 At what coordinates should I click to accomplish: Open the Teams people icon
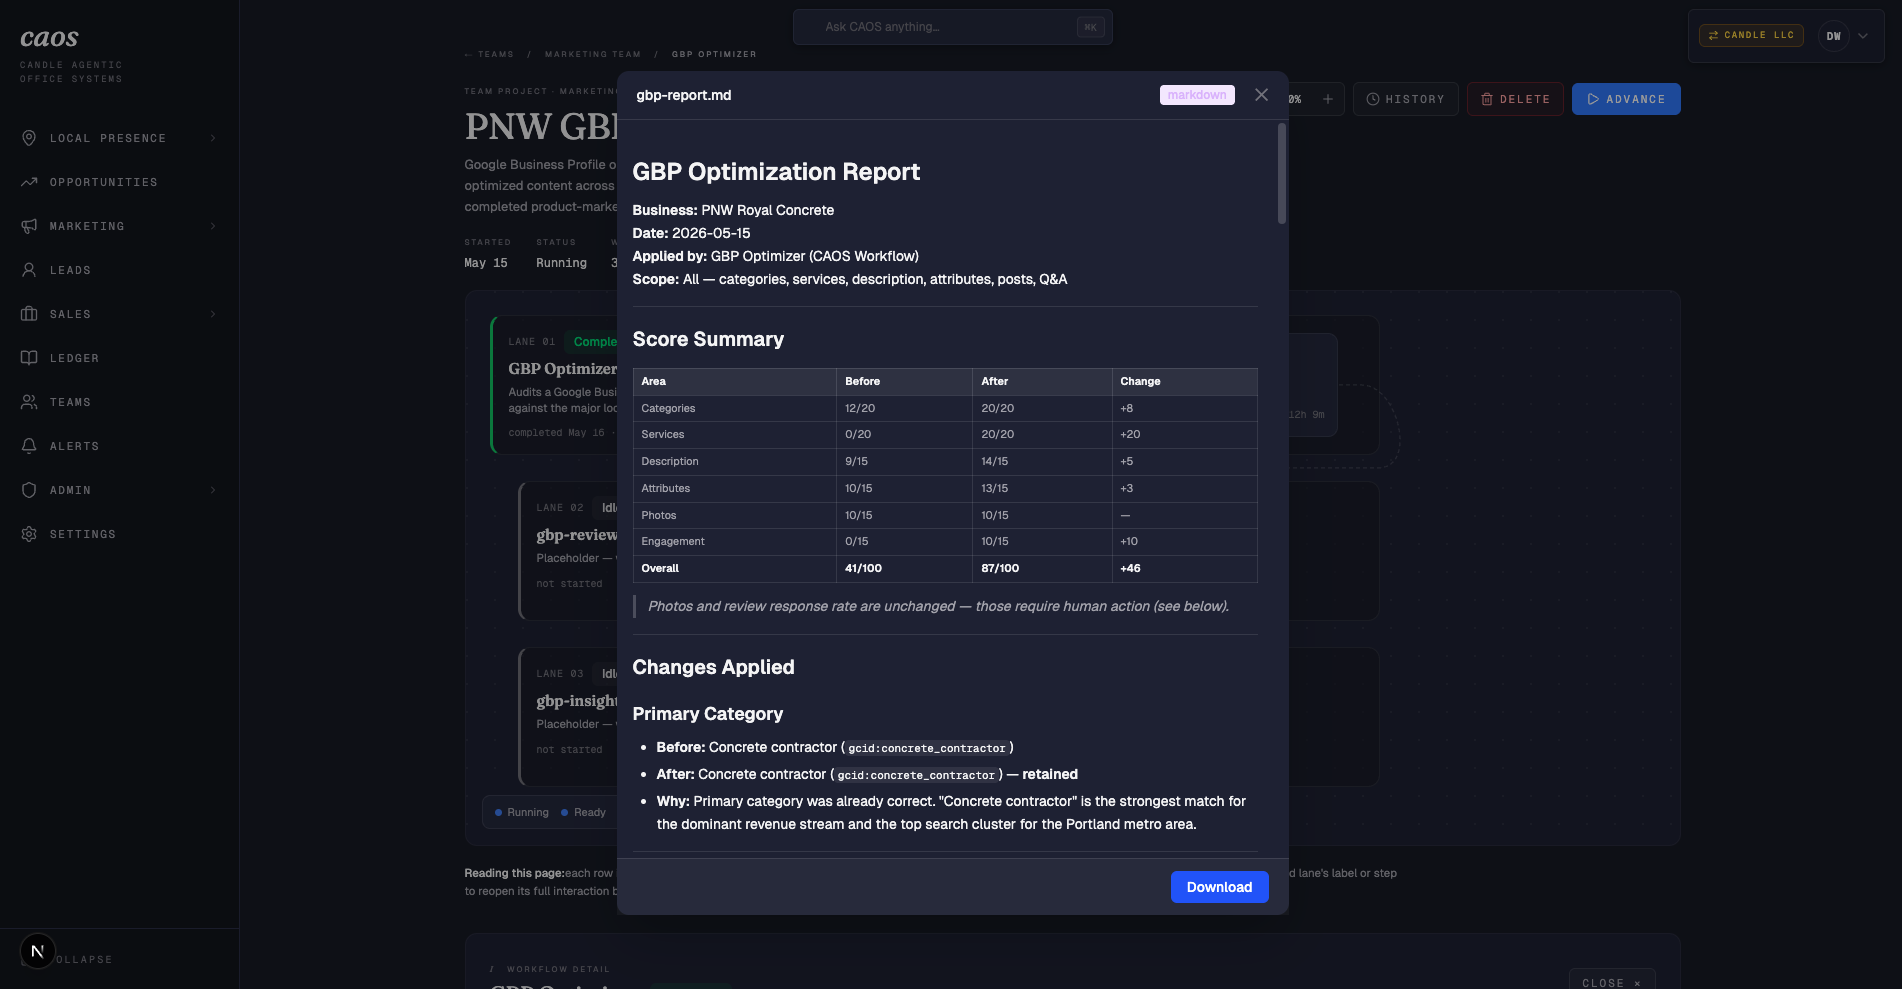point(29,402)
